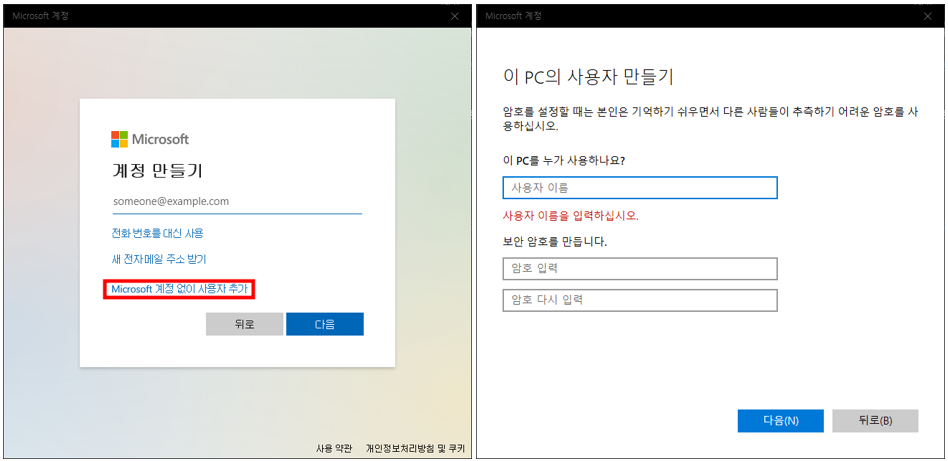This screenshot has width=948, height=461.
Task: Click the email address field someone@example.com
Action: click(x=237, y=202)
